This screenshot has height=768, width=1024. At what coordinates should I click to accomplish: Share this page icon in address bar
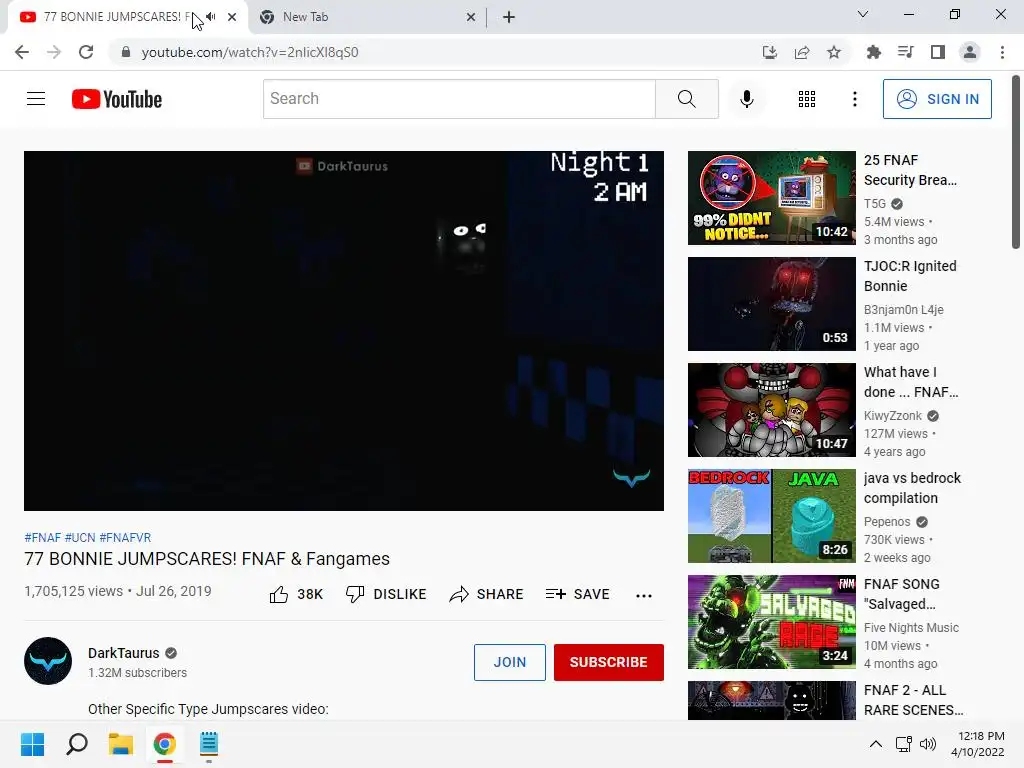[801, 52]
